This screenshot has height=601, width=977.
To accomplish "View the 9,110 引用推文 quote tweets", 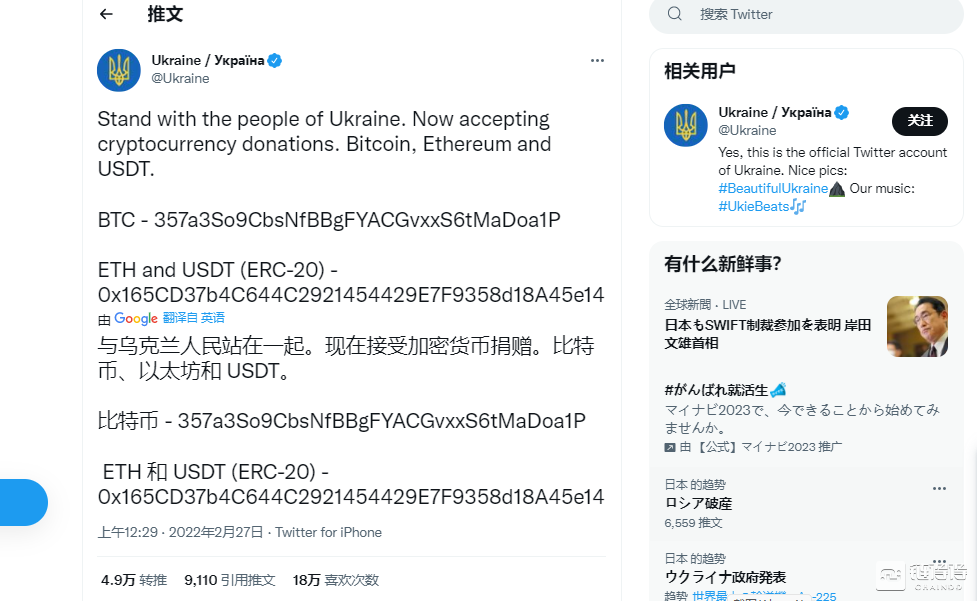I will (x=230, y=580).
